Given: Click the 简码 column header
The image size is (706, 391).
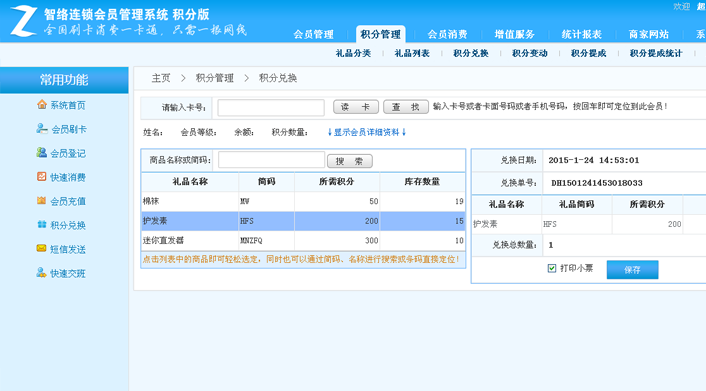Looking at the screenshot, I should tap(267, 182).
